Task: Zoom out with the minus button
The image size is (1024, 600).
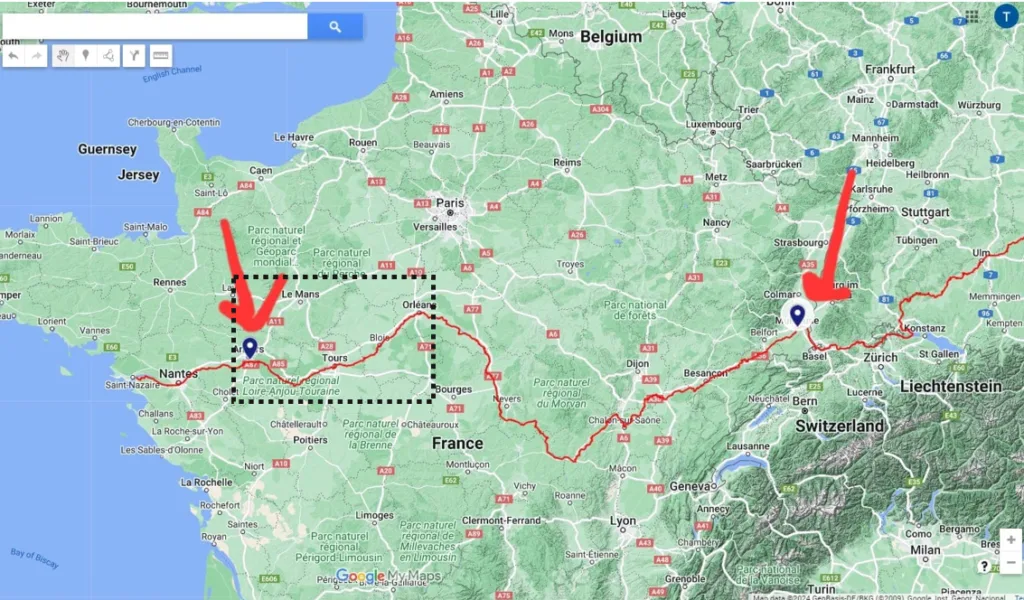Action: (1011, 561)
